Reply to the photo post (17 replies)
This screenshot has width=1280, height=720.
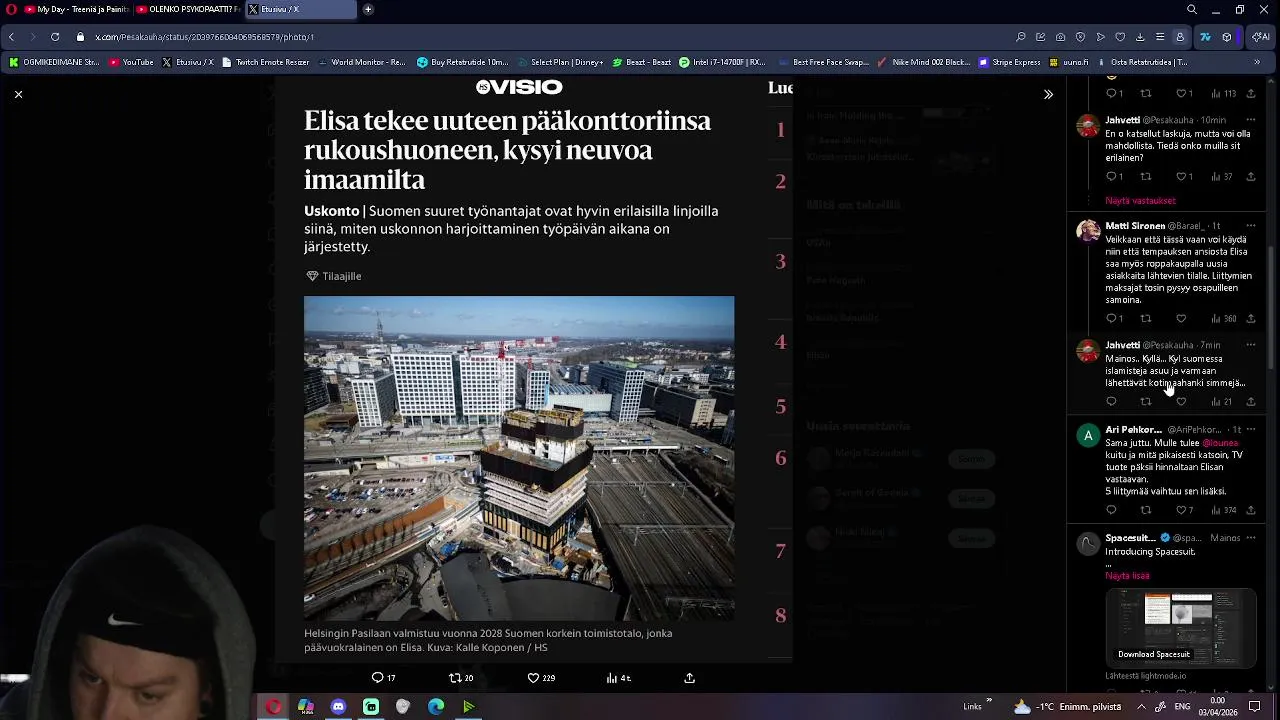[x=383, y=678]
